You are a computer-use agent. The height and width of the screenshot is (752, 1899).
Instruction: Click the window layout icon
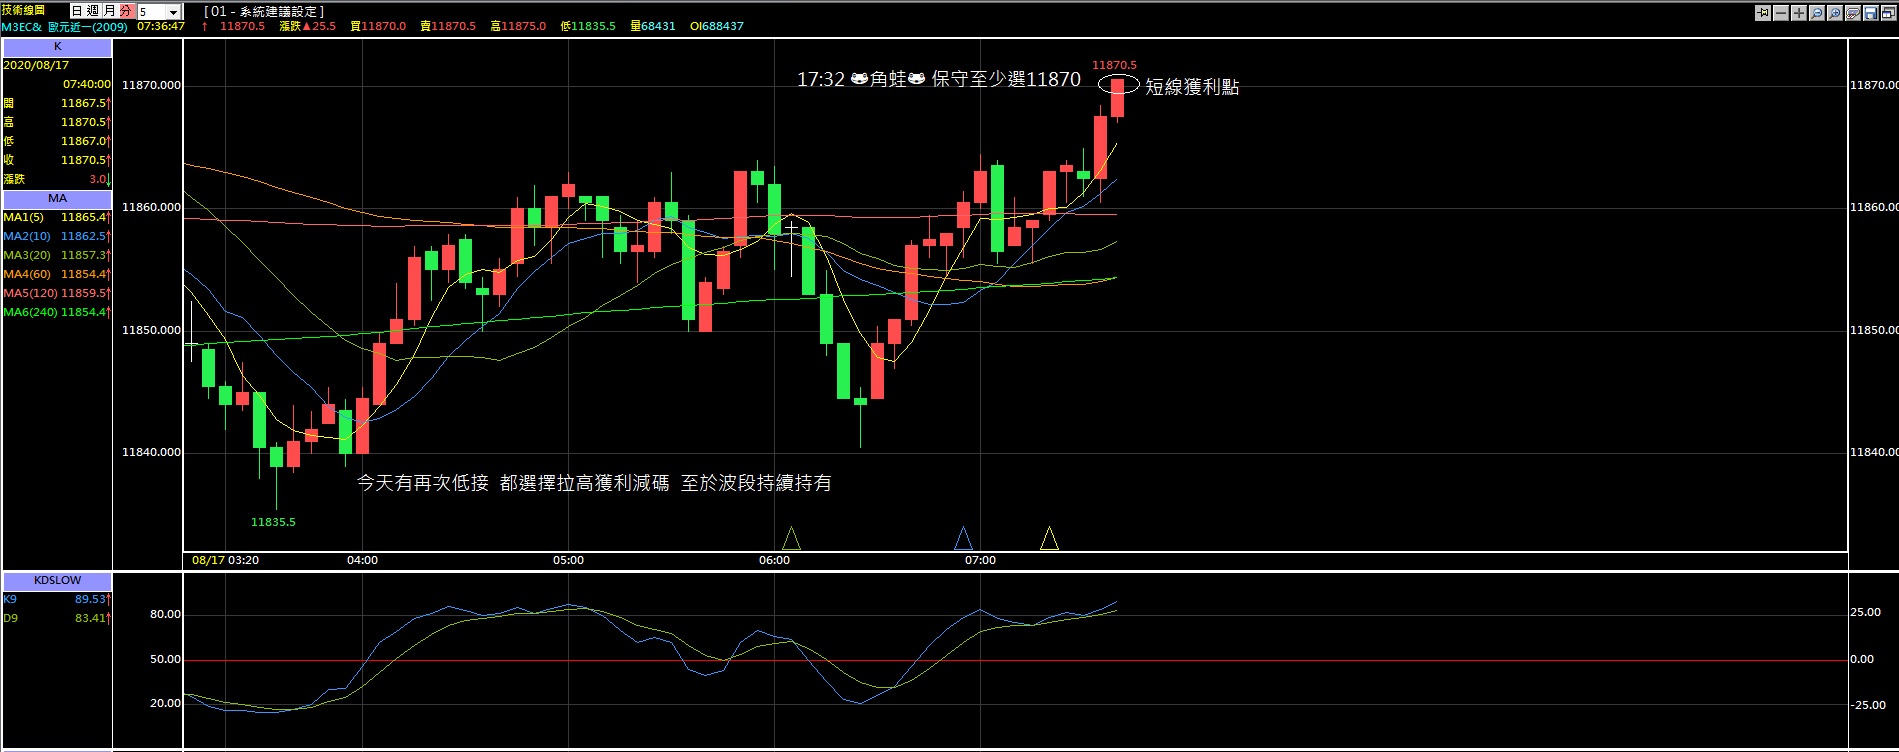coord(1889,13)
